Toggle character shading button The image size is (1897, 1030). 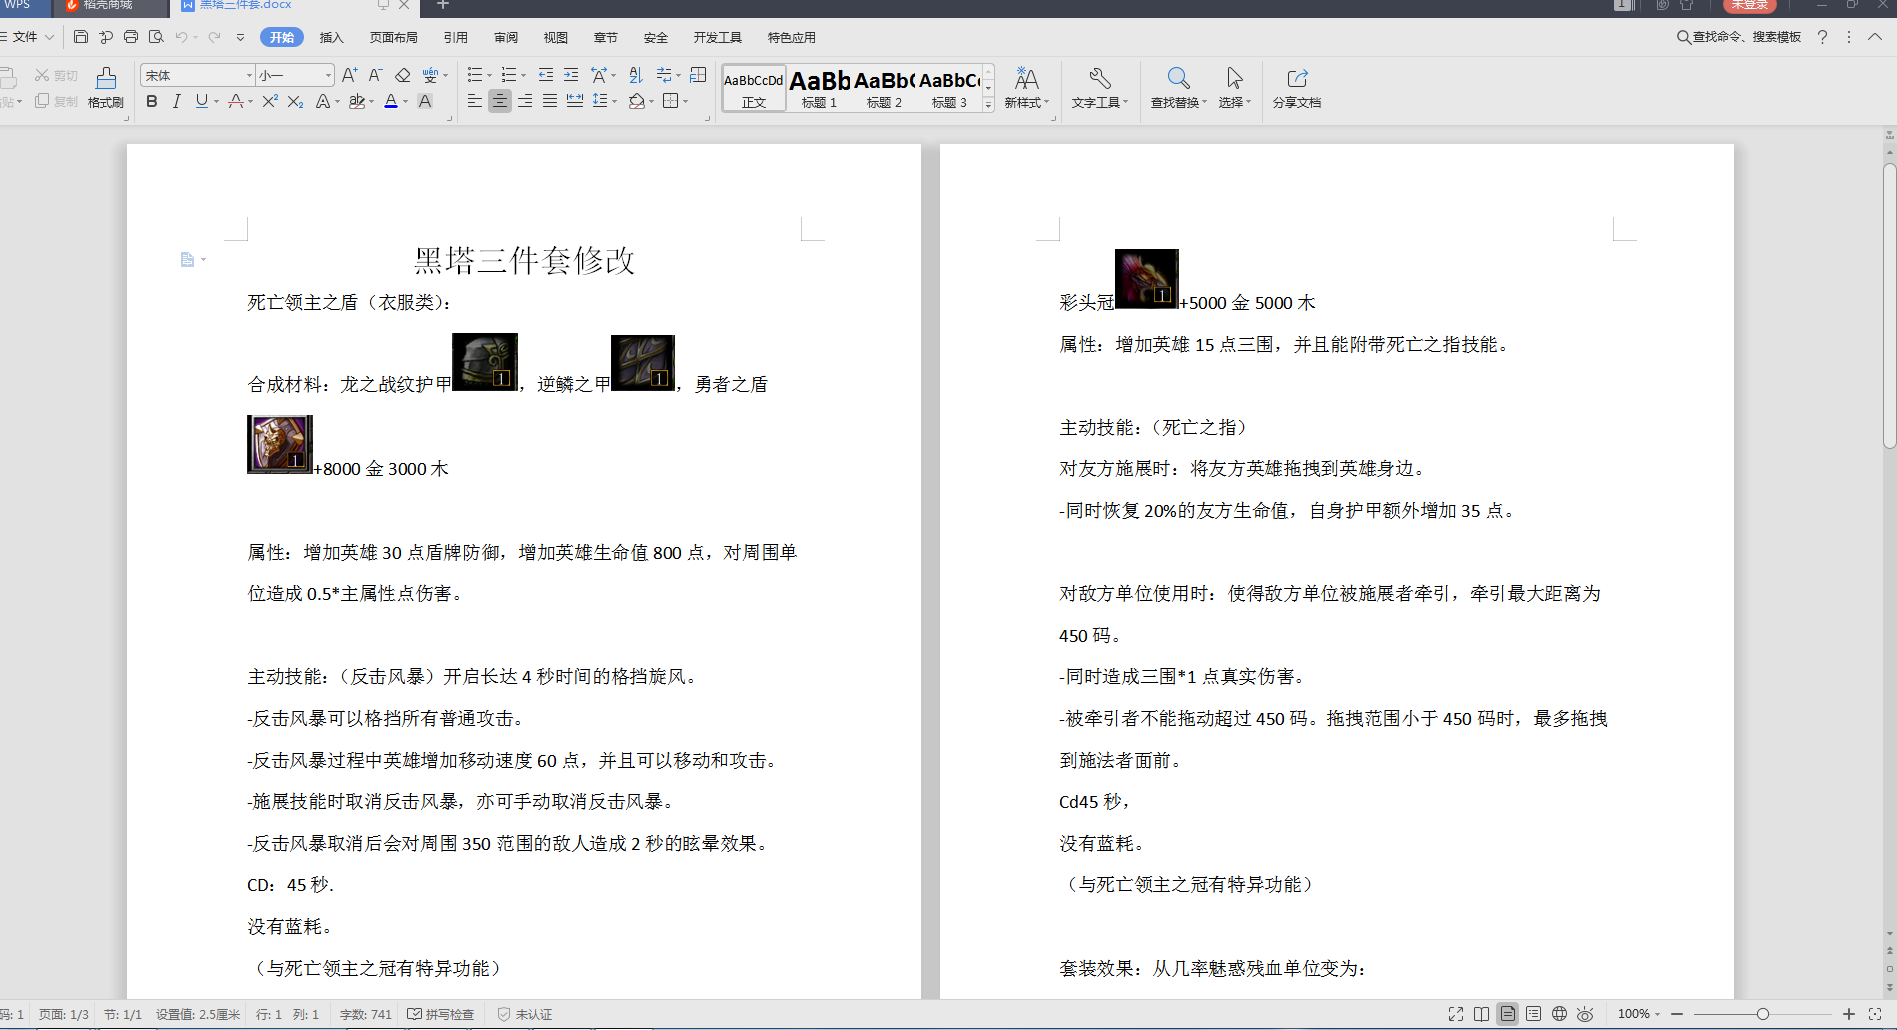pos(425,101)
